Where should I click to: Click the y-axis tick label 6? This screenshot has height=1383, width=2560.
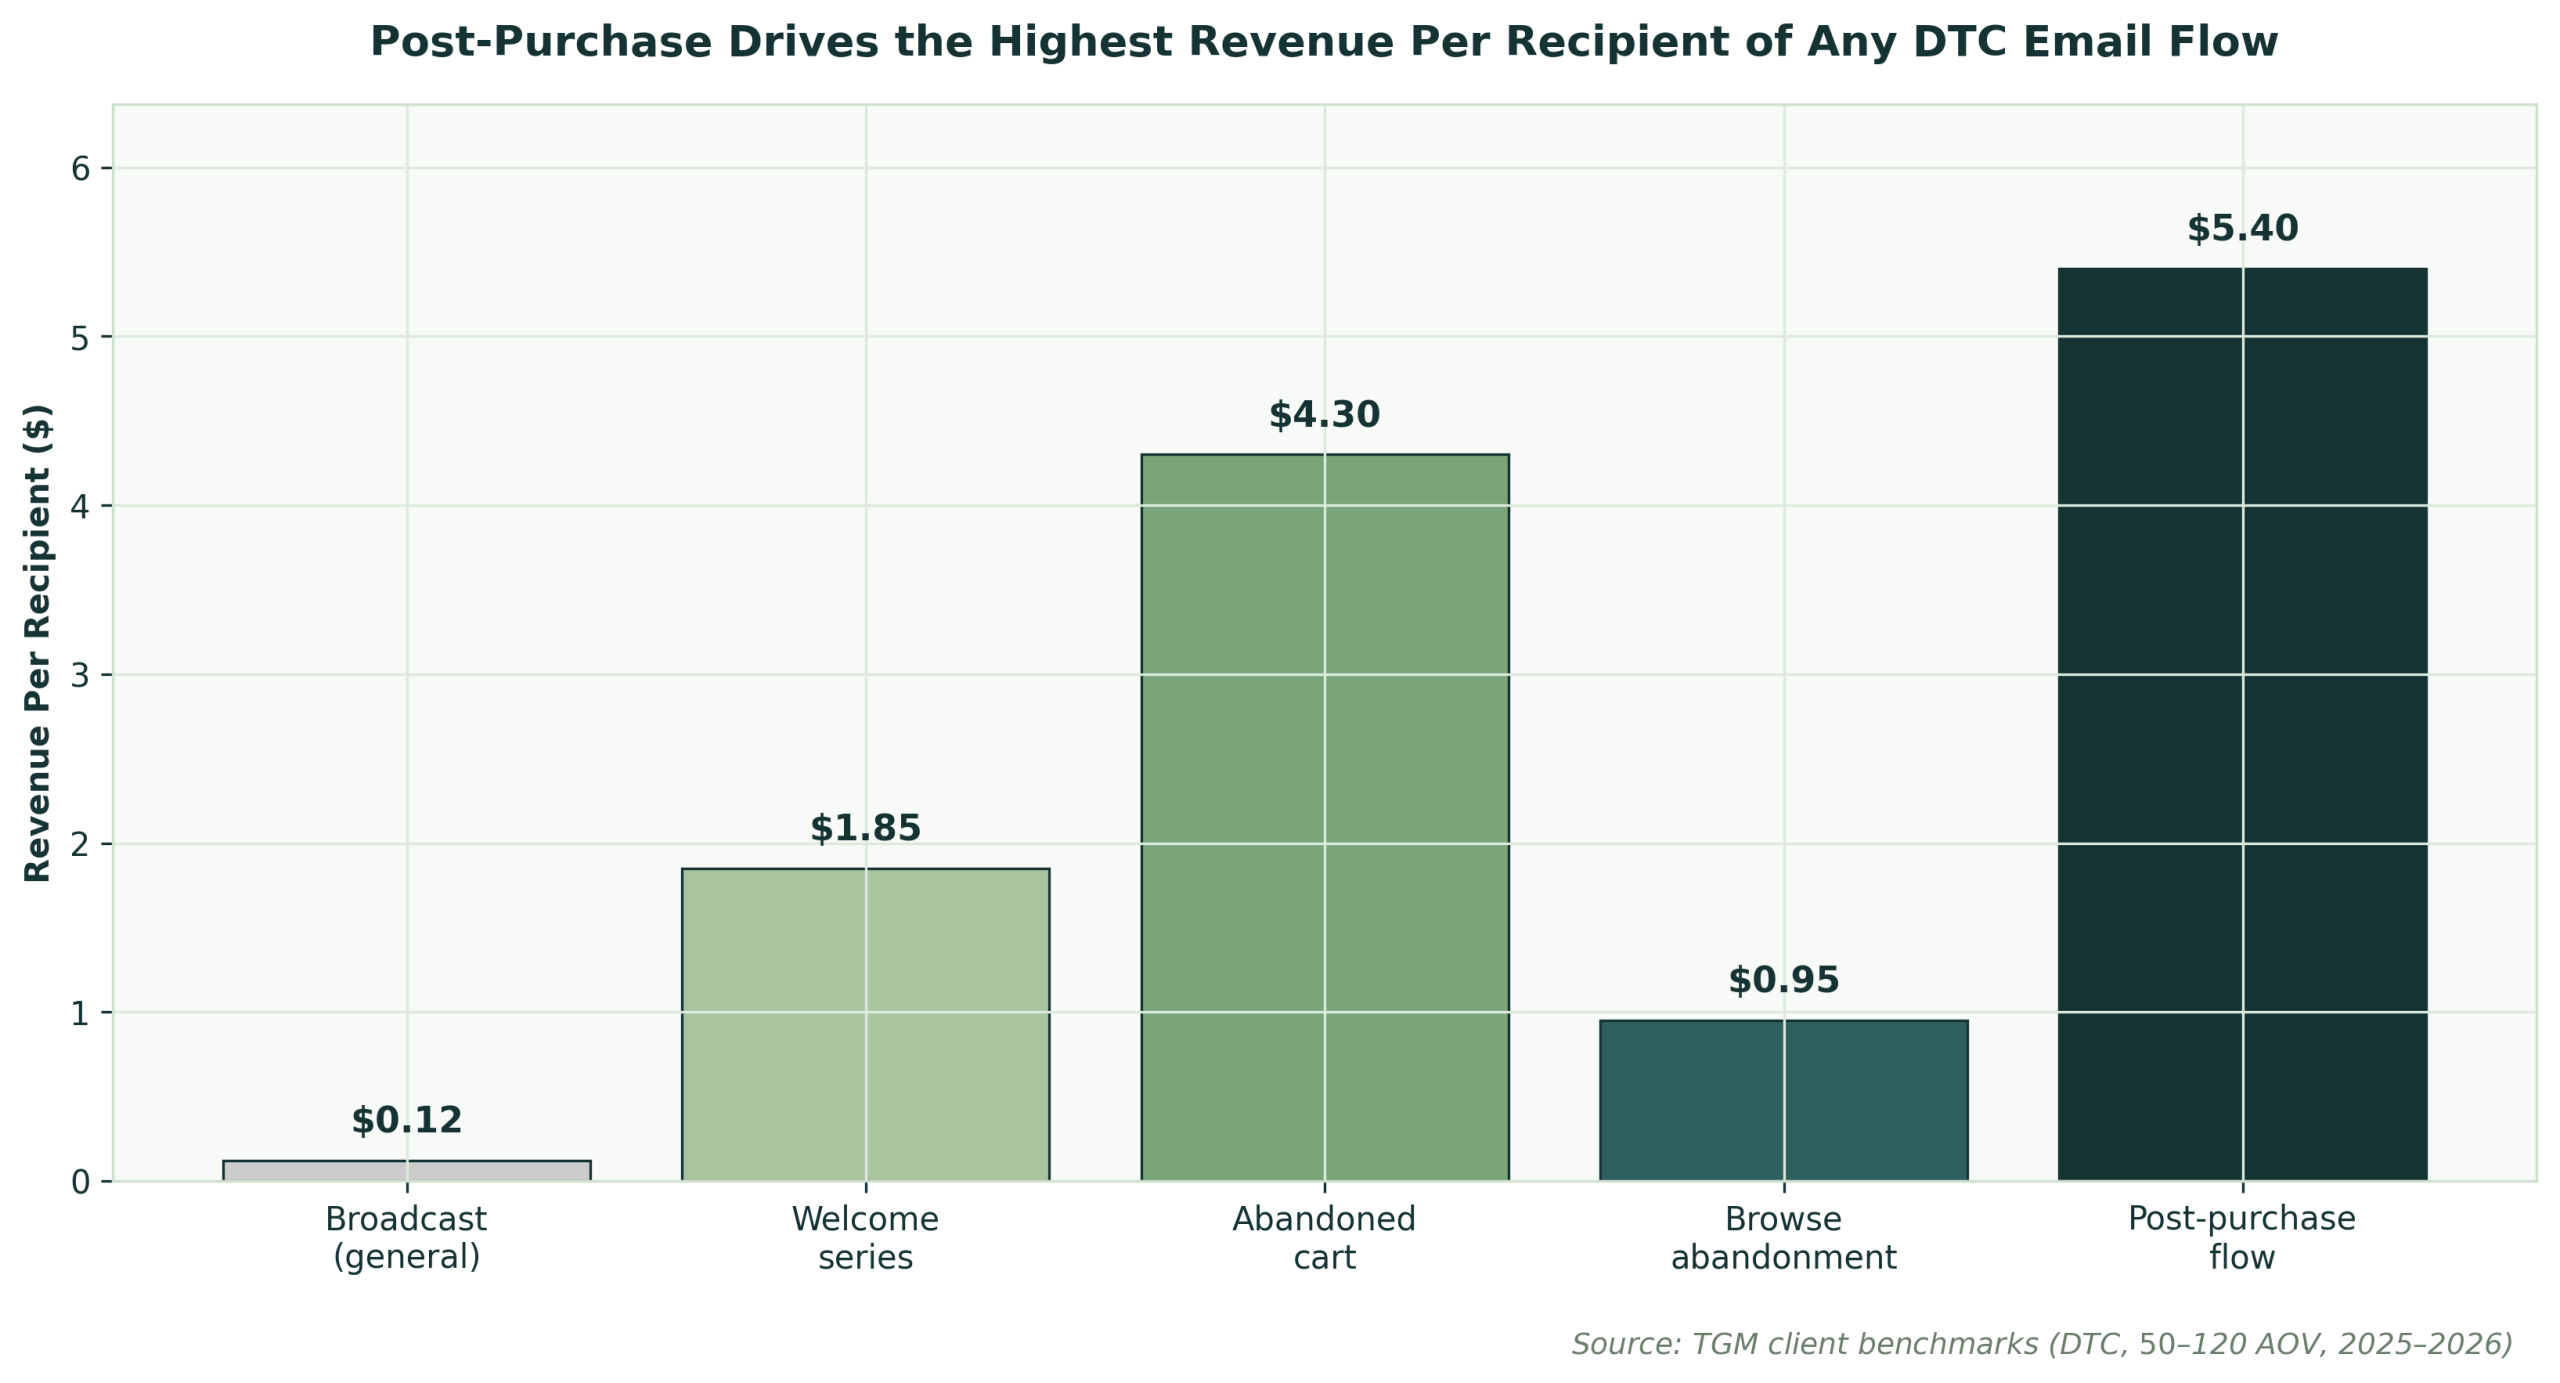point(80,169)
